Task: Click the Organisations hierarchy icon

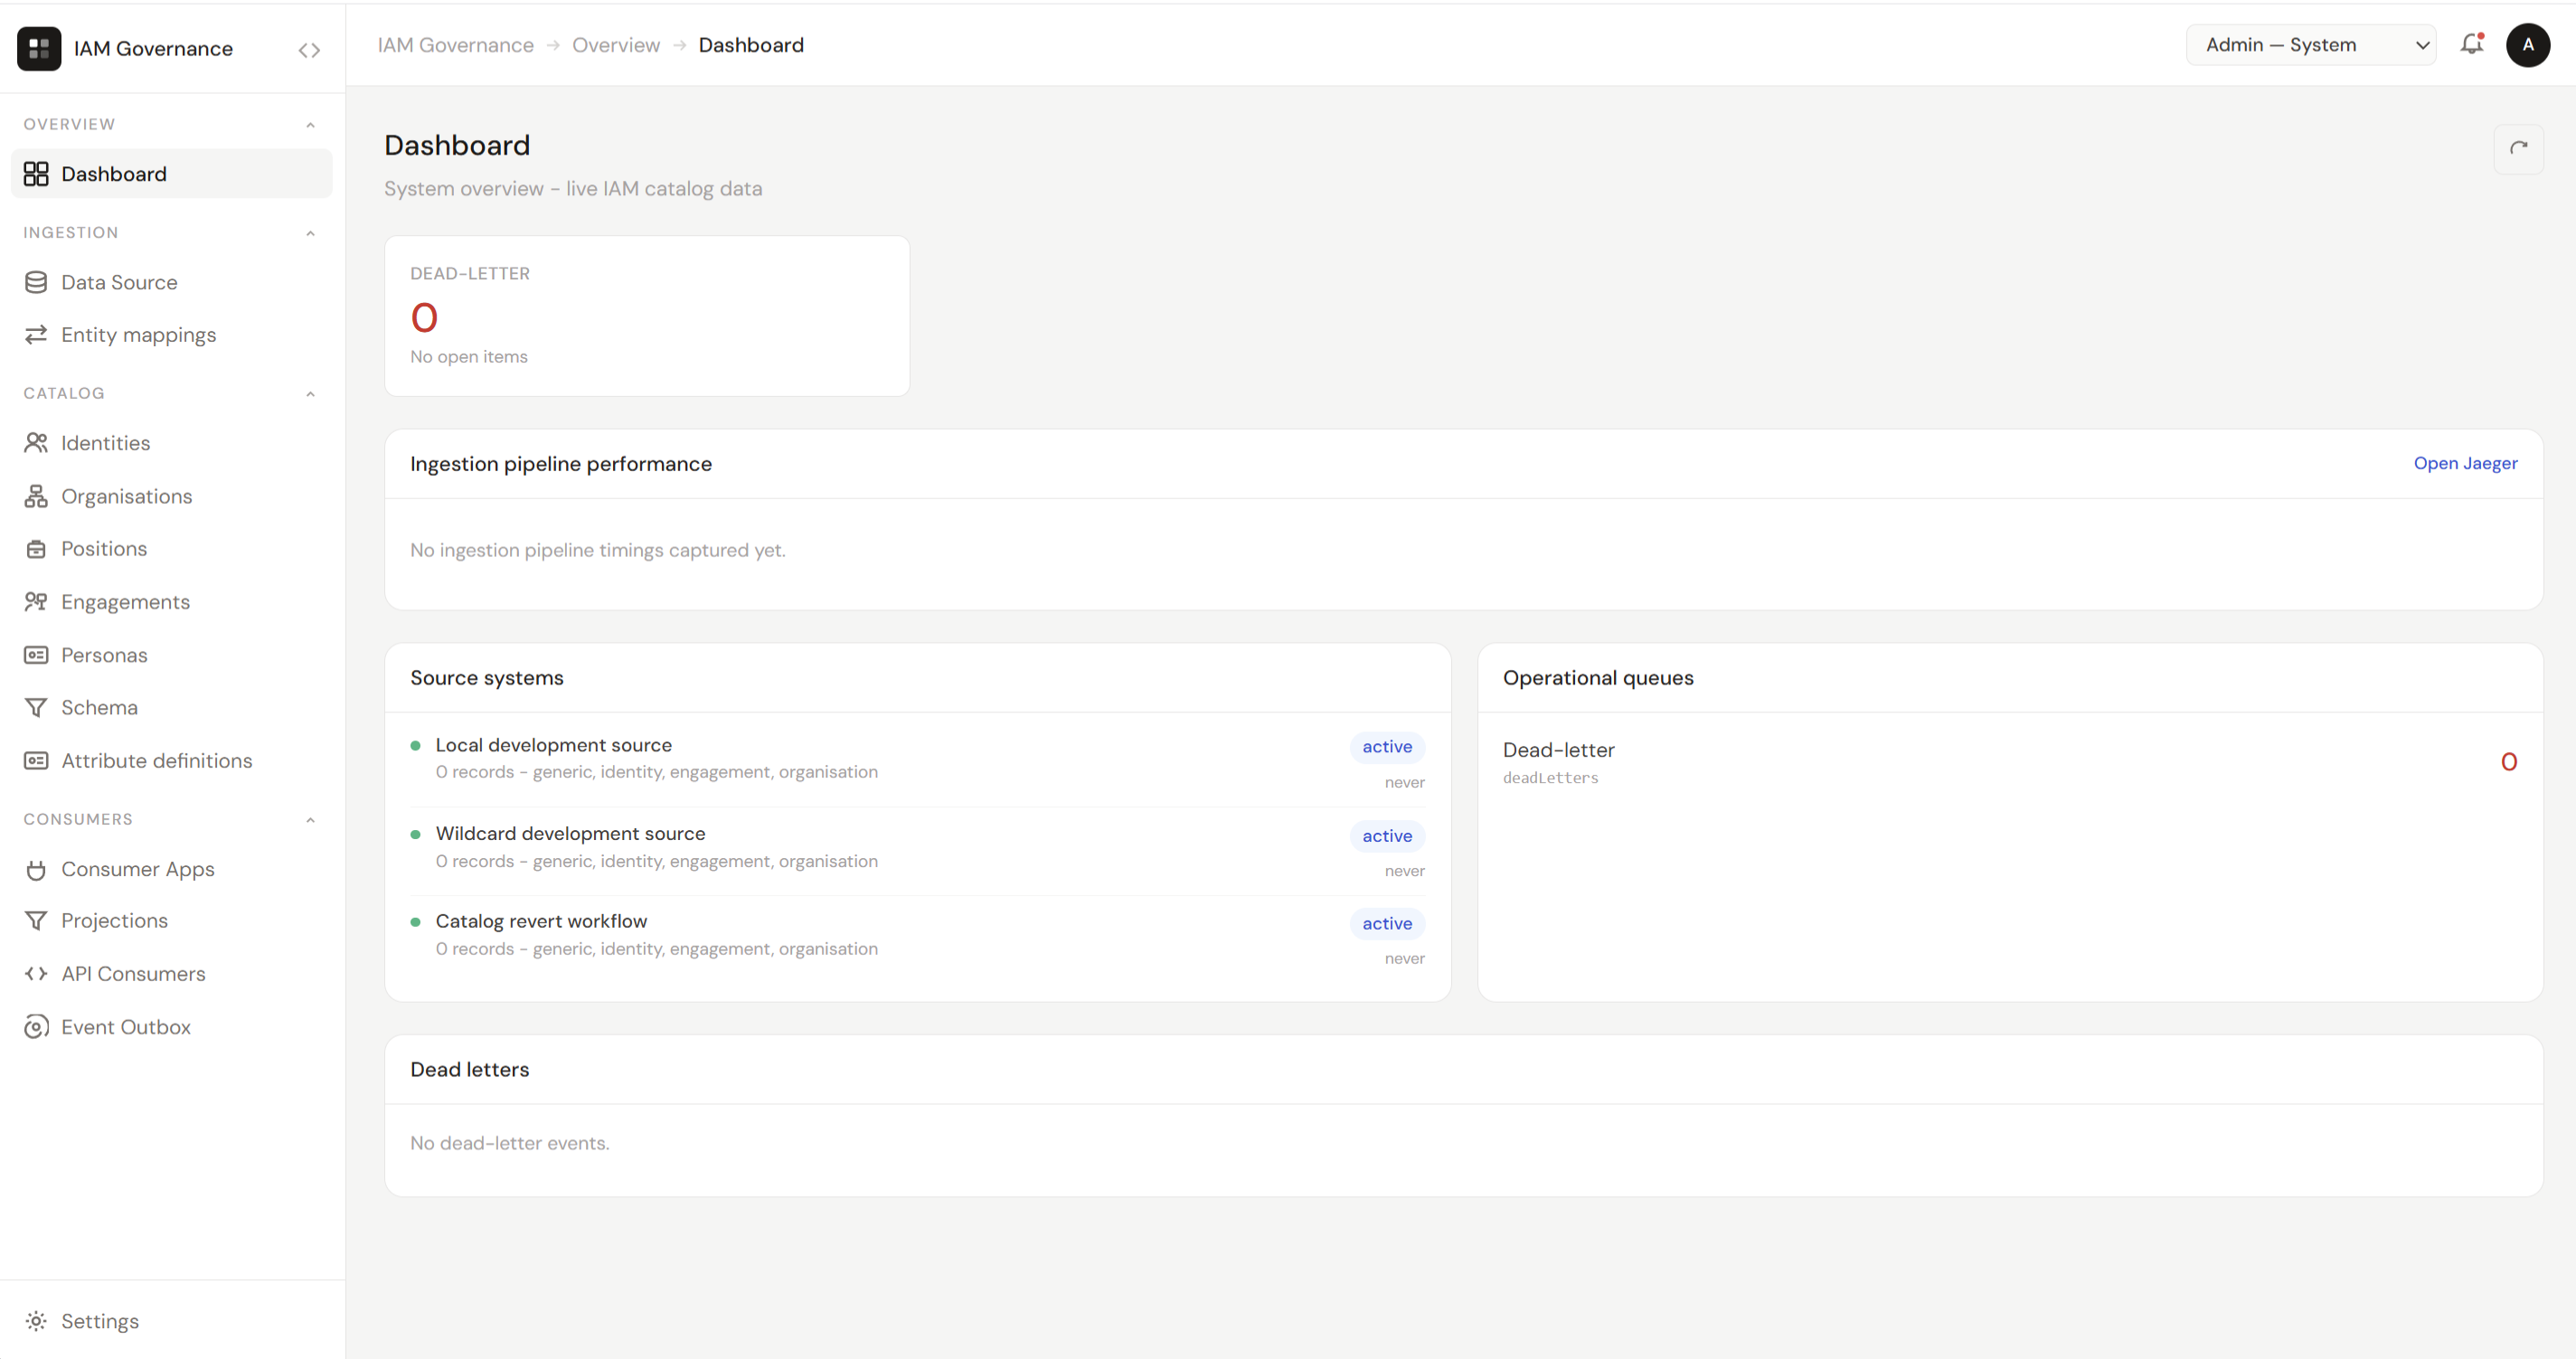Action: click(x=36, y=496)
